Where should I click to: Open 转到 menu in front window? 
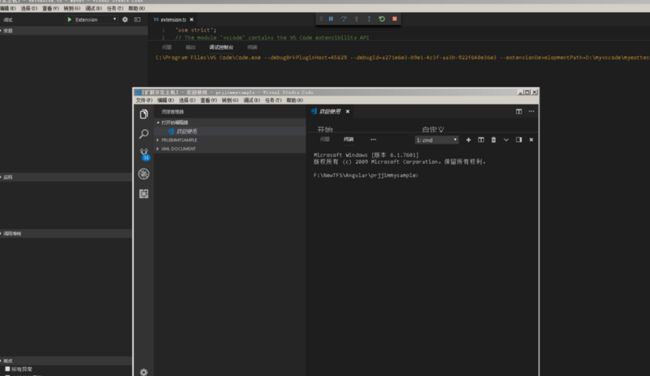click(230, 100)
